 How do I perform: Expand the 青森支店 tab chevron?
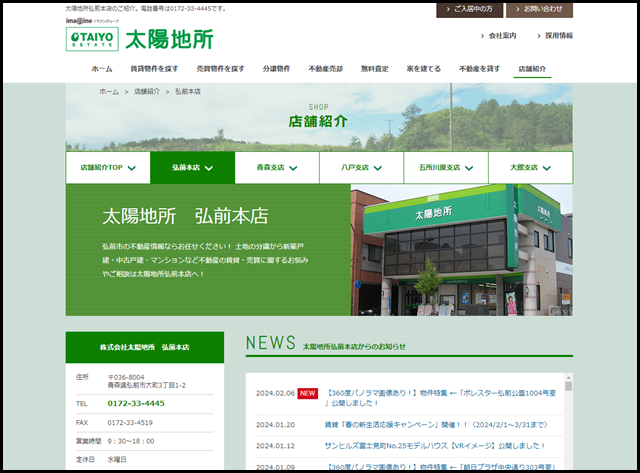tap(293, 168)
